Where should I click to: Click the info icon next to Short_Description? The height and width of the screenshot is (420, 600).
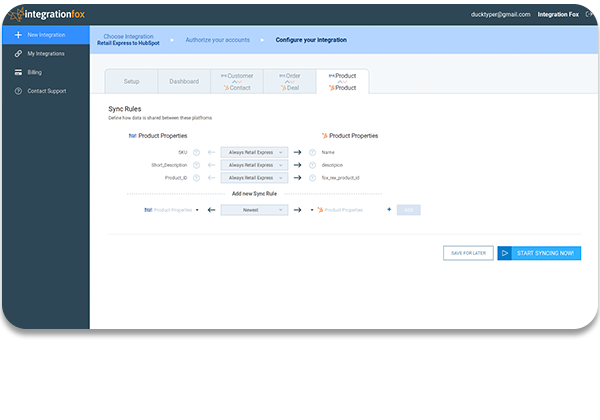[196, 165]
